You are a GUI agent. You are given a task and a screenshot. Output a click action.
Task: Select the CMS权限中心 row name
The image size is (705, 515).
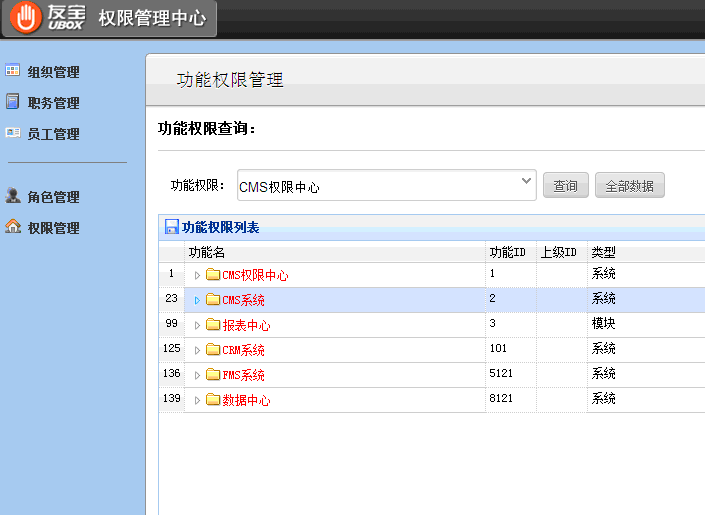click(255, 275)
